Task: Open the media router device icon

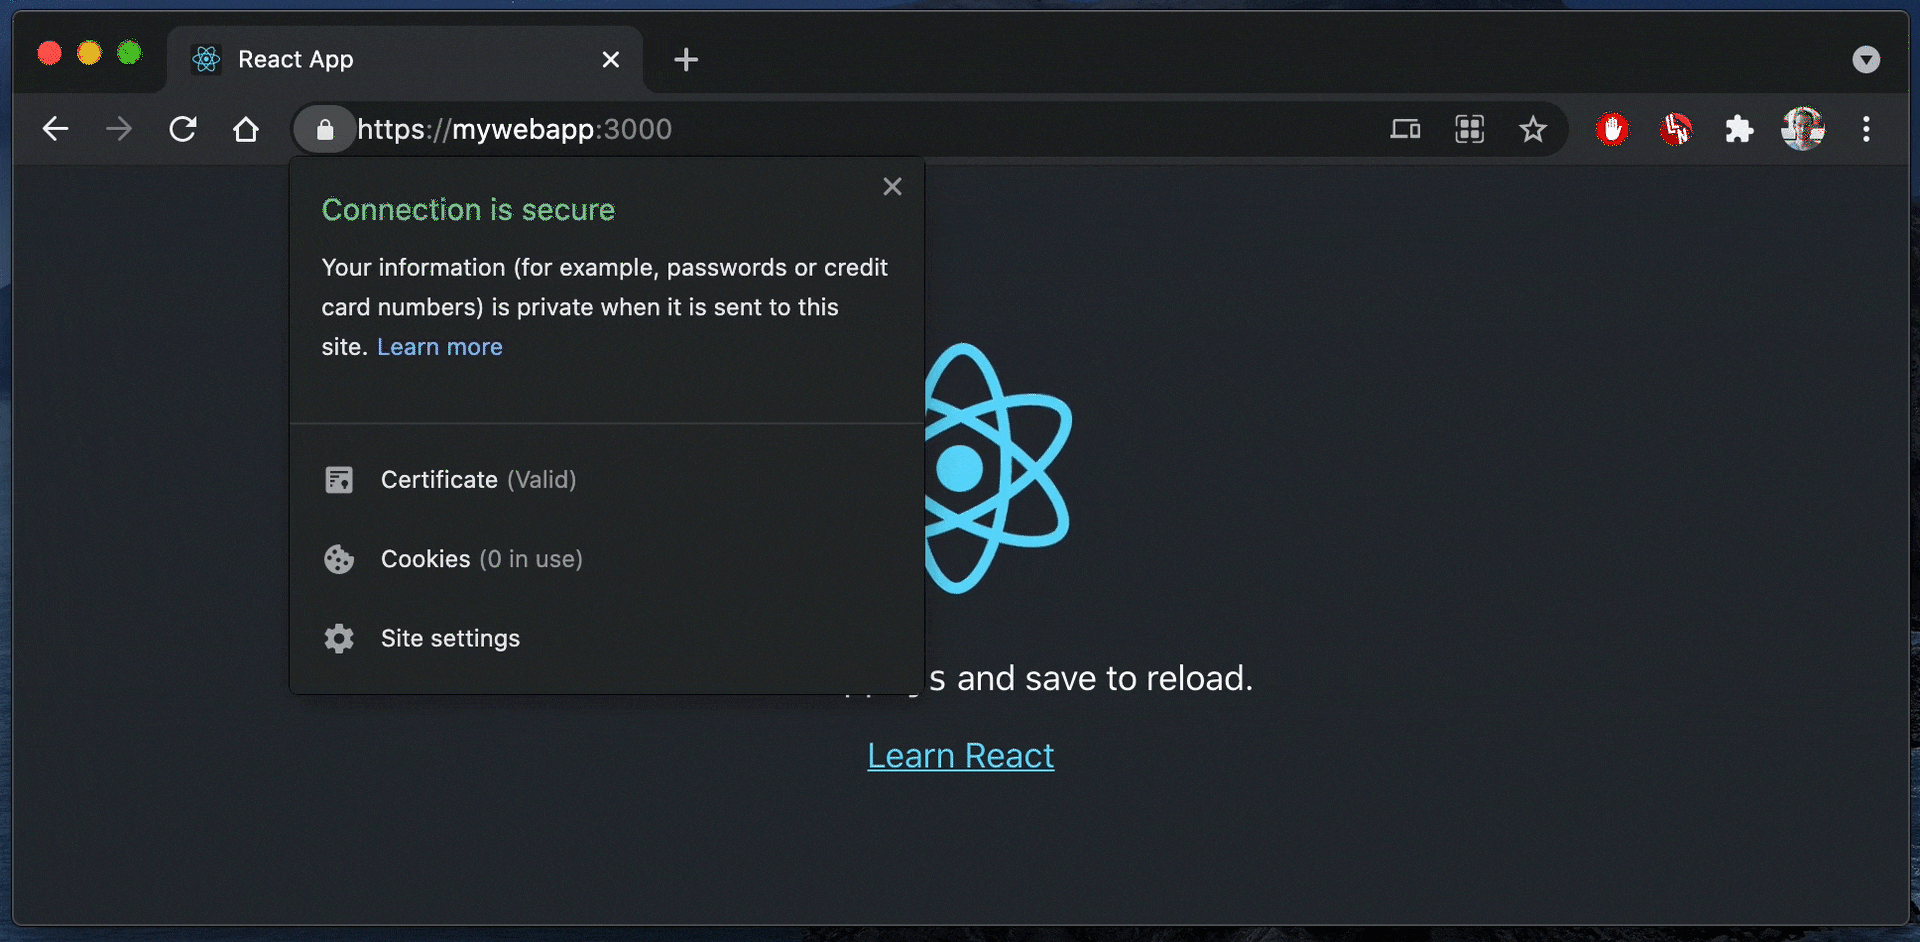Action: coord(1405,129)
